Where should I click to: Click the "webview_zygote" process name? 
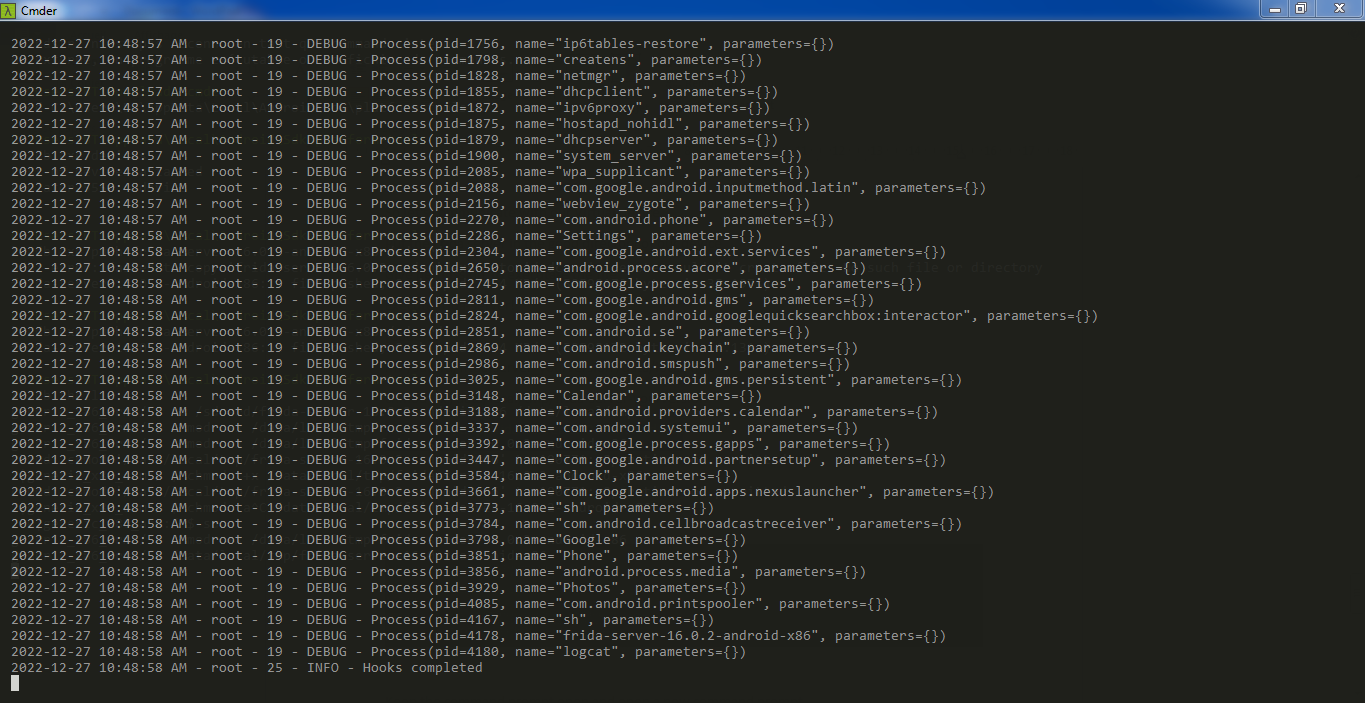[619, 204]
